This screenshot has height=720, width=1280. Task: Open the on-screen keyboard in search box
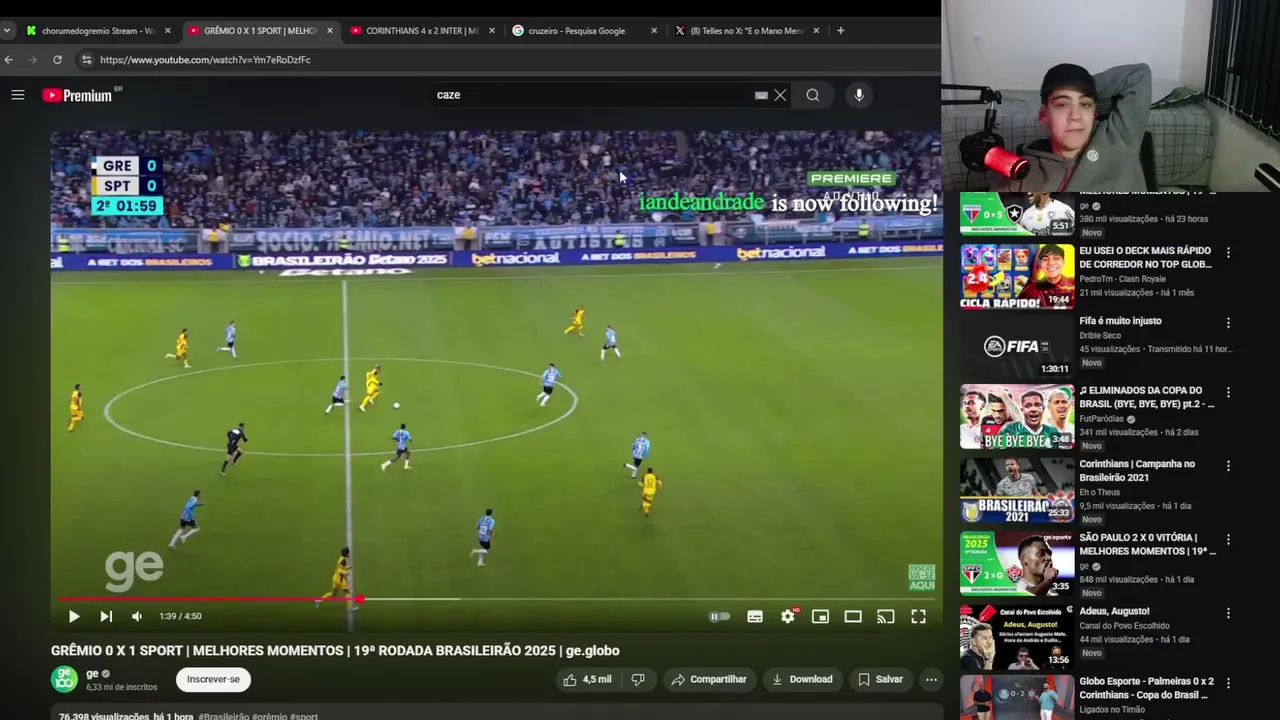pos(761,95)
